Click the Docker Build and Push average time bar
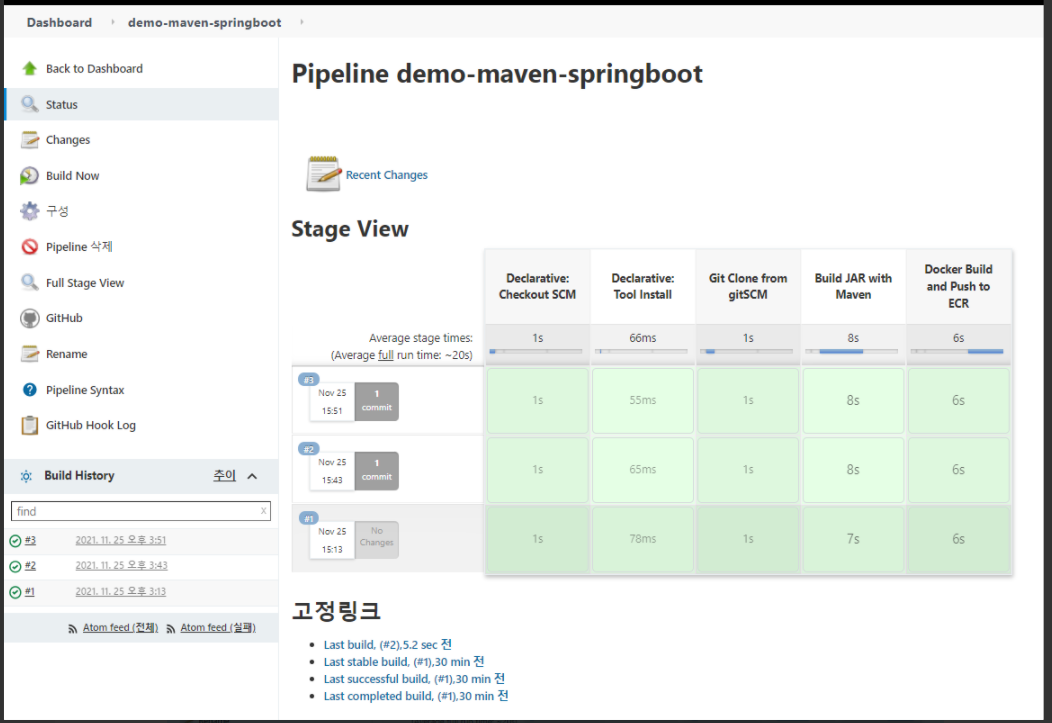 [958, 351]
